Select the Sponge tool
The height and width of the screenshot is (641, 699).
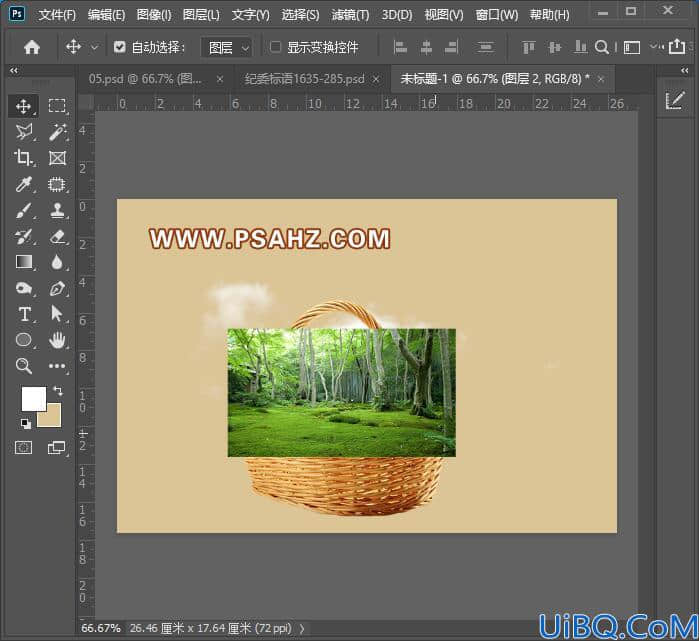(23, 288)
